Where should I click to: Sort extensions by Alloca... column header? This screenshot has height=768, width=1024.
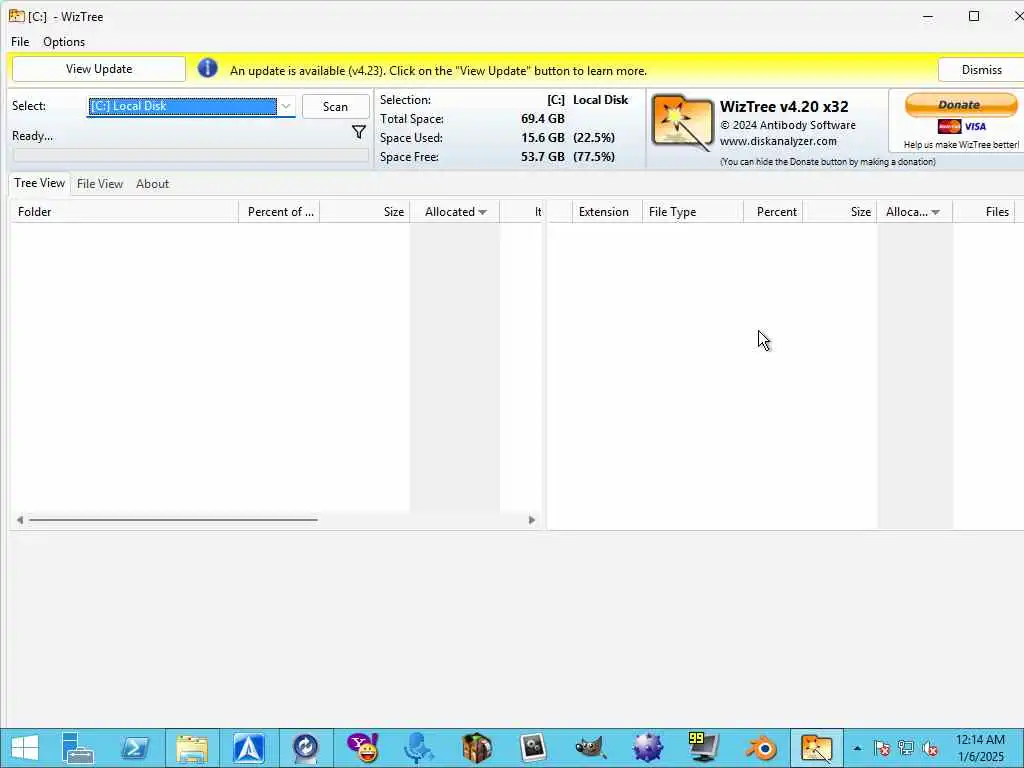click(914, 212)
